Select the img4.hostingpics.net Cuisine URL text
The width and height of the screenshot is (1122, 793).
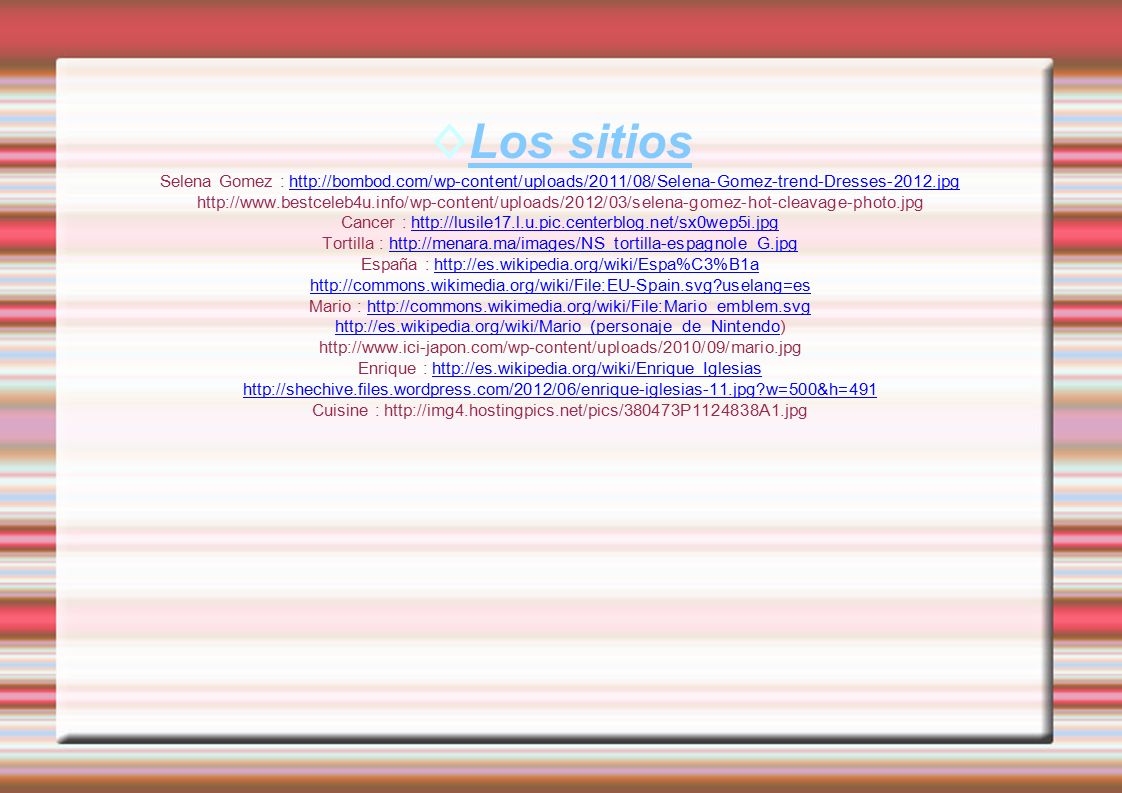[595, 411]
